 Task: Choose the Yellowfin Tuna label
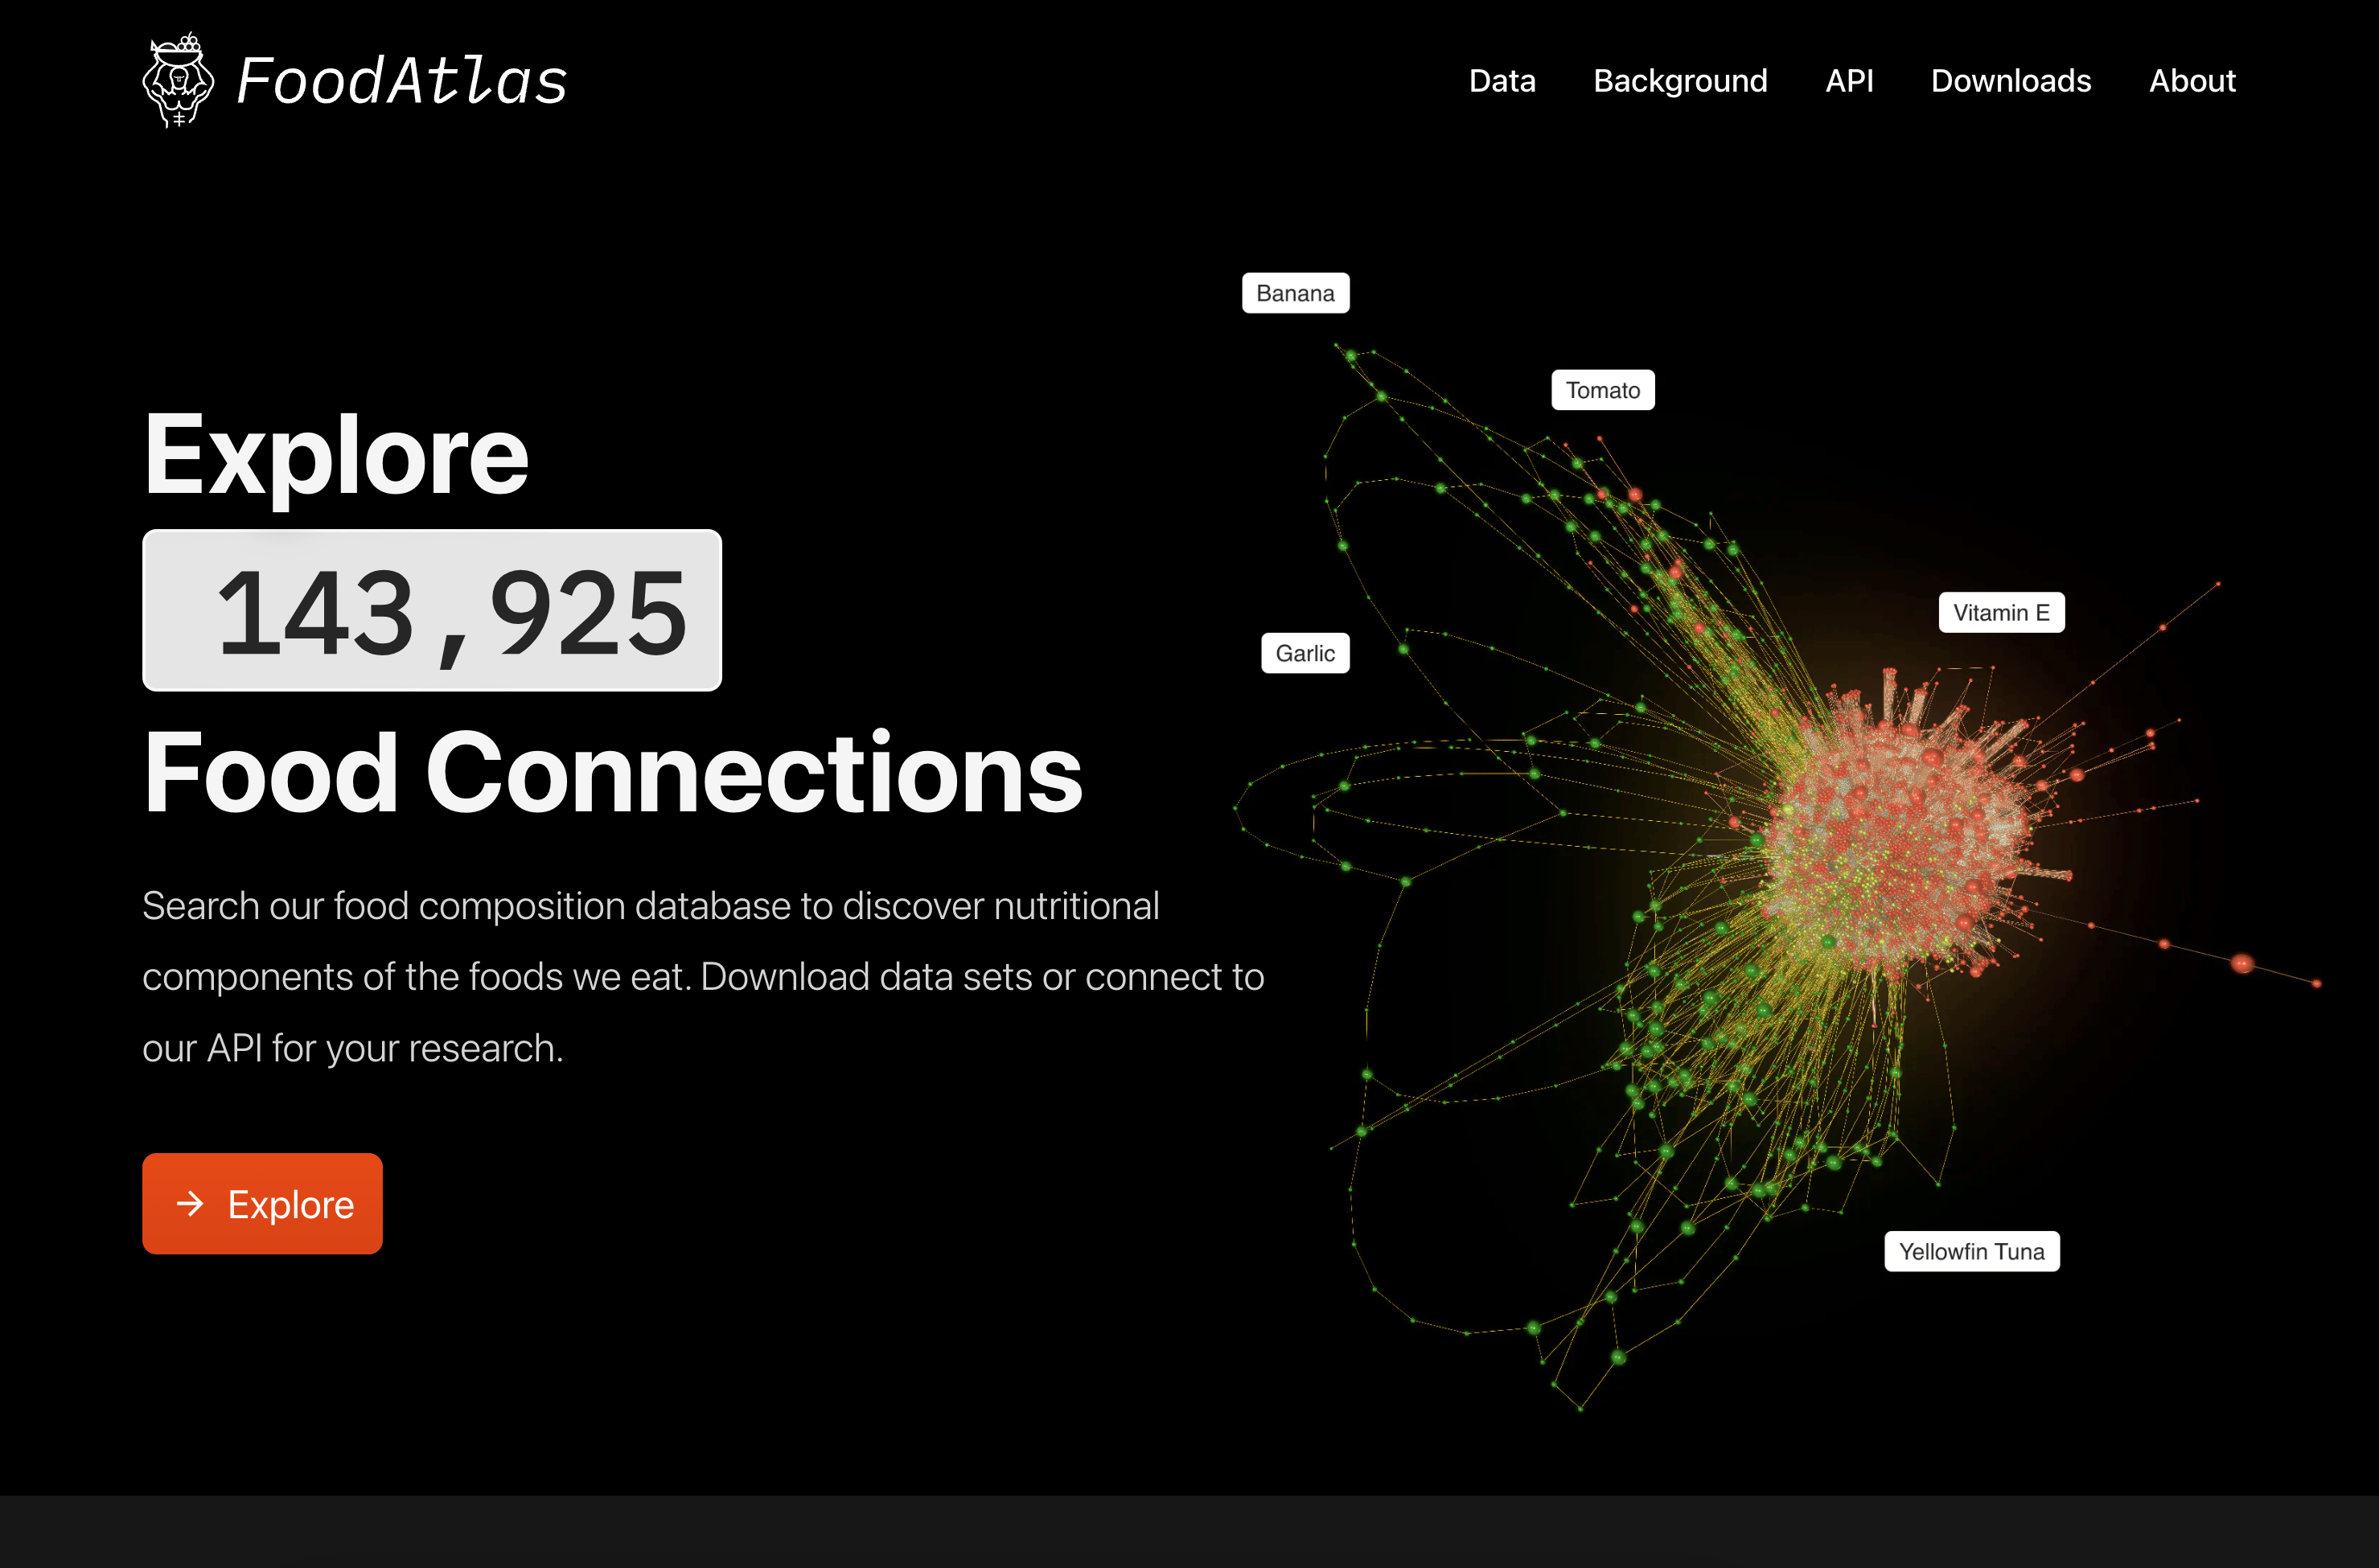click(1970, 1251)
